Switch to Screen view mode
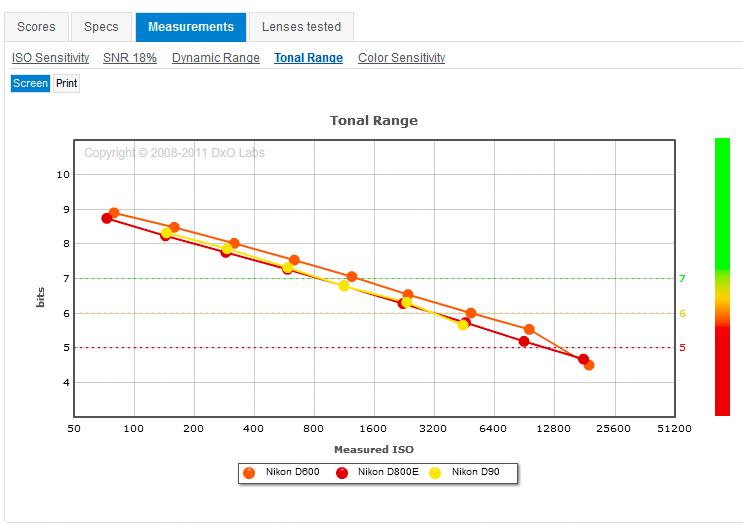The image size is (743, 525). tap(30, 83)
